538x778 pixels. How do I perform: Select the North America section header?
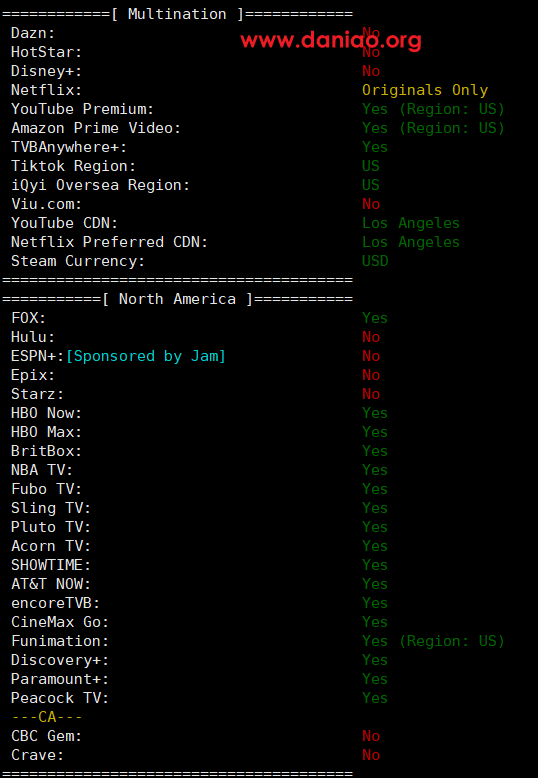[x=177, y=299]
